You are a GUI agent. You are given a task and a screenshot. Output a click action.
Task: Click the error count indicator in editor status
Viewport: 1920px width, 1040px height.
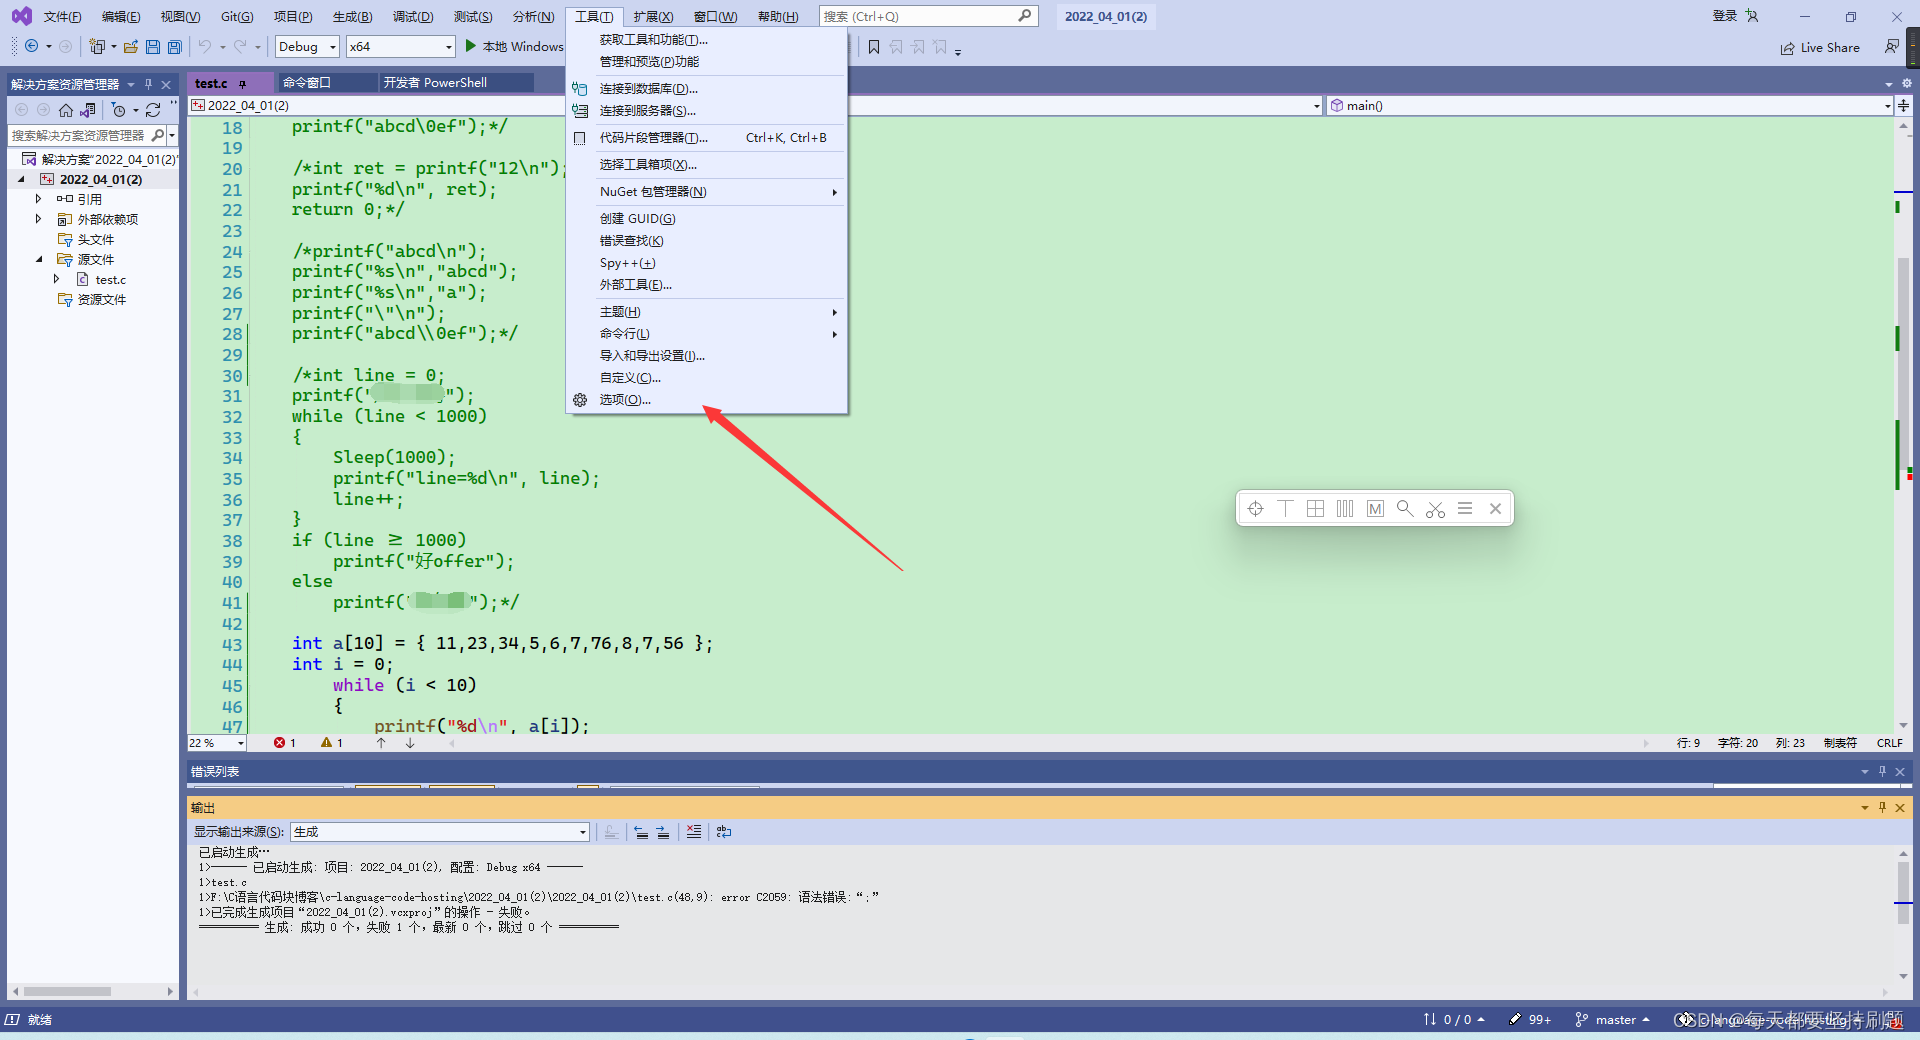[x=285, y=743]
